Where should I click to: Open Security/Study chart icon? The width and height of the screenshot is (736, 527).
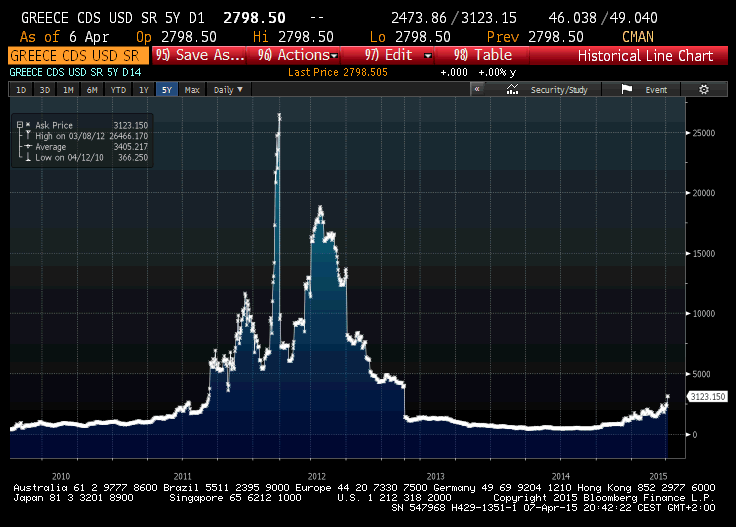point(512,89)
